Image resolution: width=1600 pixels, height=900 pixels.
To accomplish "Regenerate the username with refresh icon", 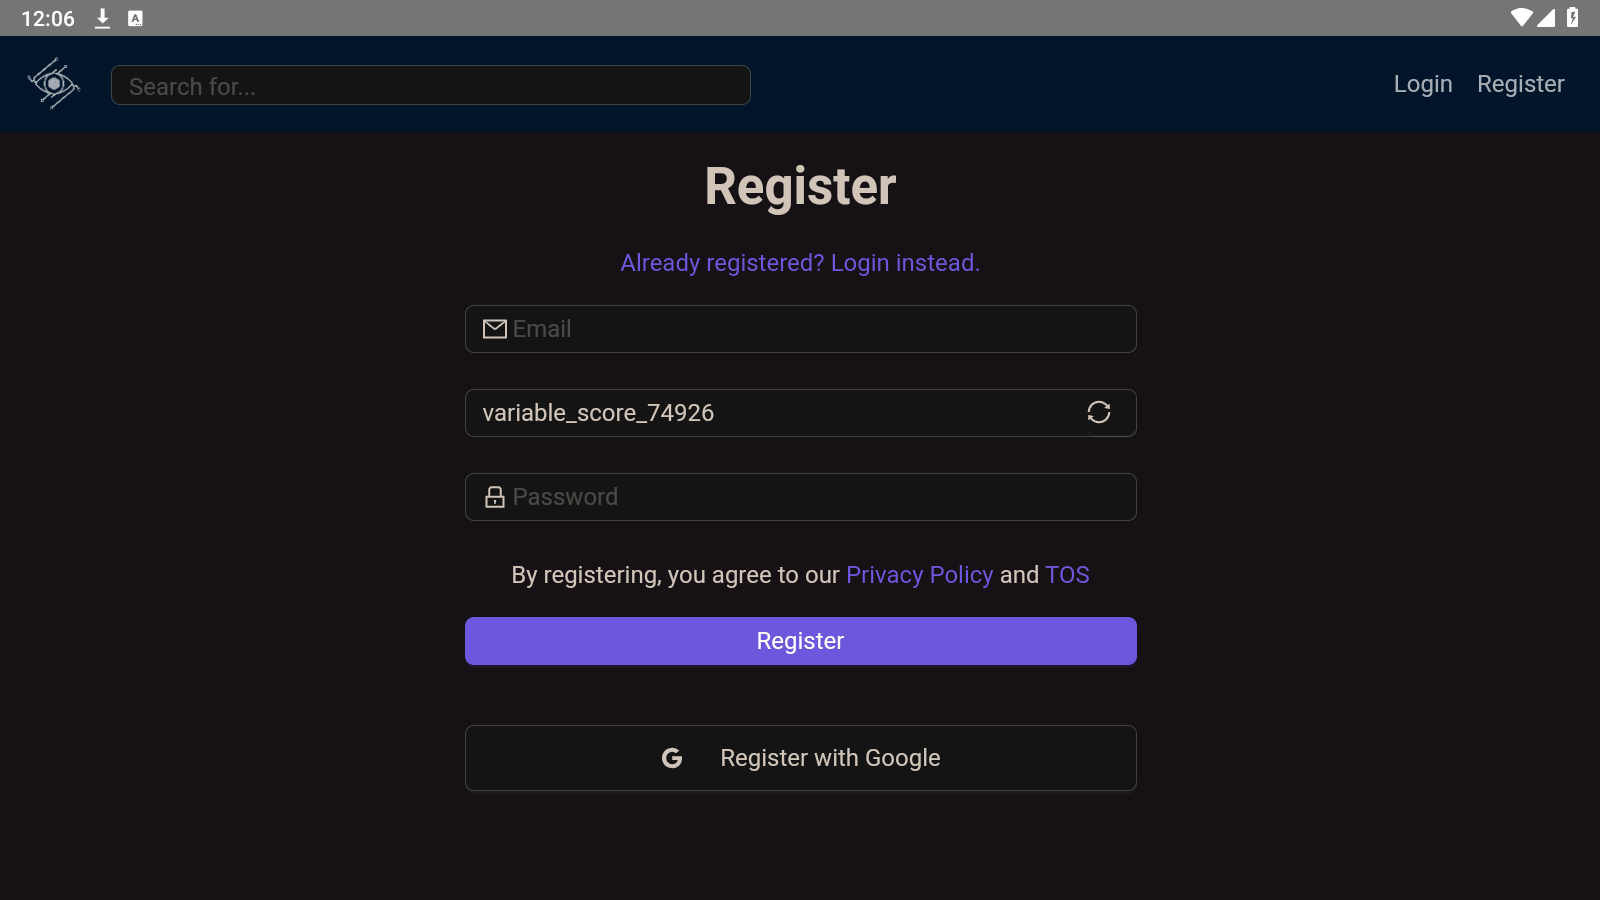I will (x=1099, y=412).
